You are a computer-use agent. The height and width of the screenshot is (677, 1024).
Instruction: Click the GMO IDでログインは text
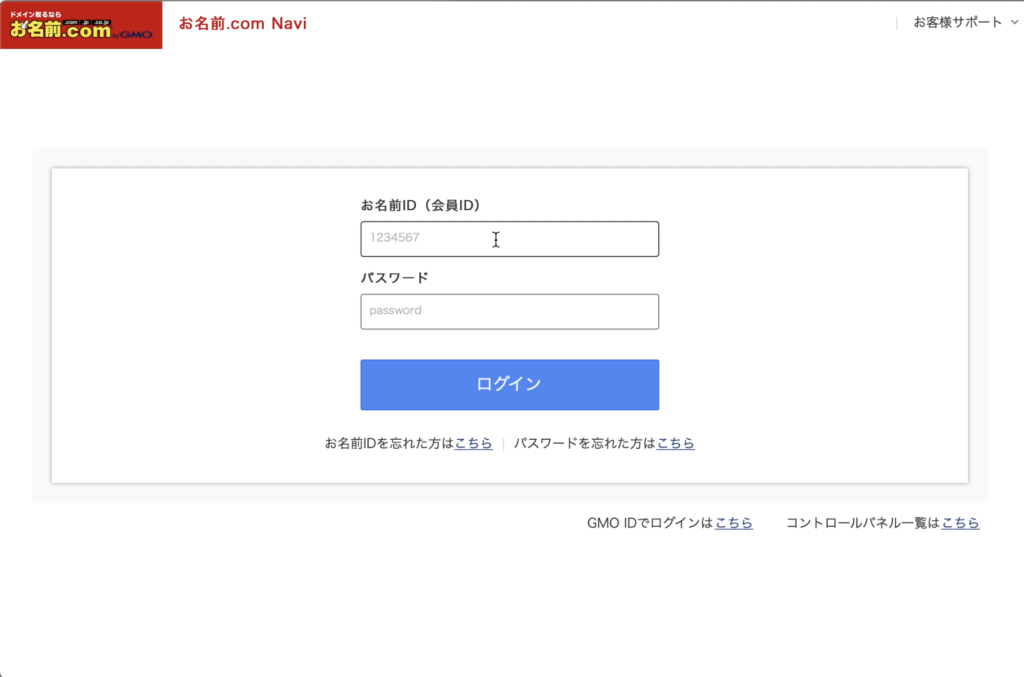point(650,523)
